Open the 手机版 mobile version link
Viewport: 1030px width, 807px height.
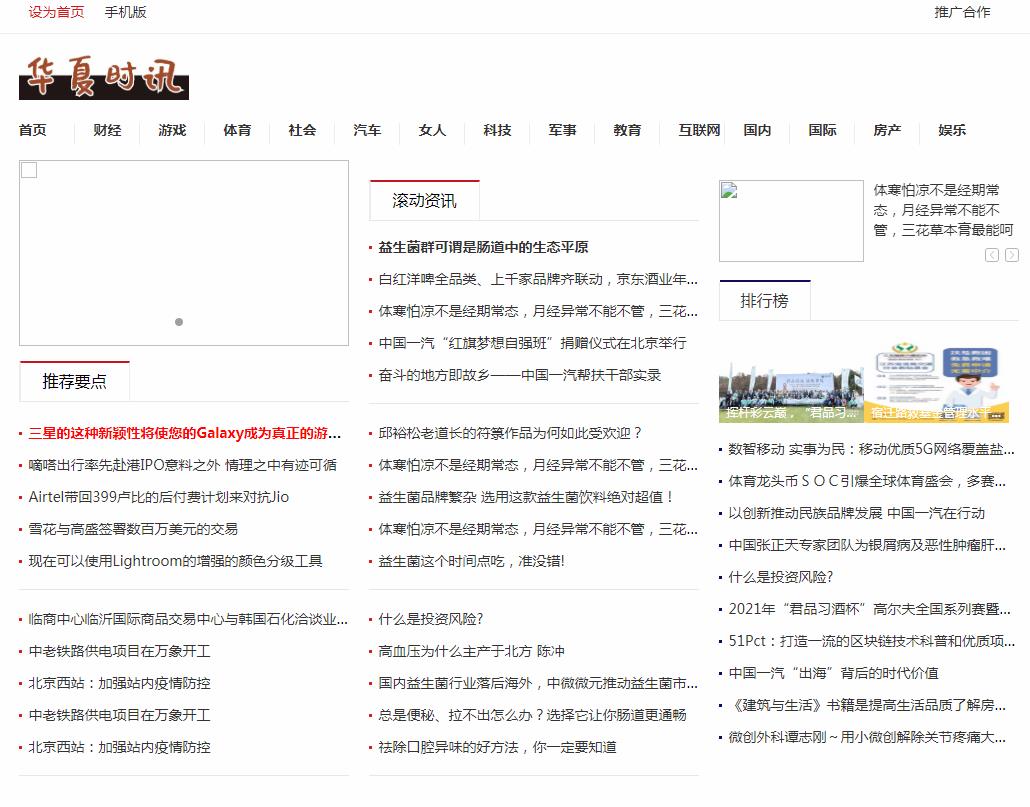125,12
